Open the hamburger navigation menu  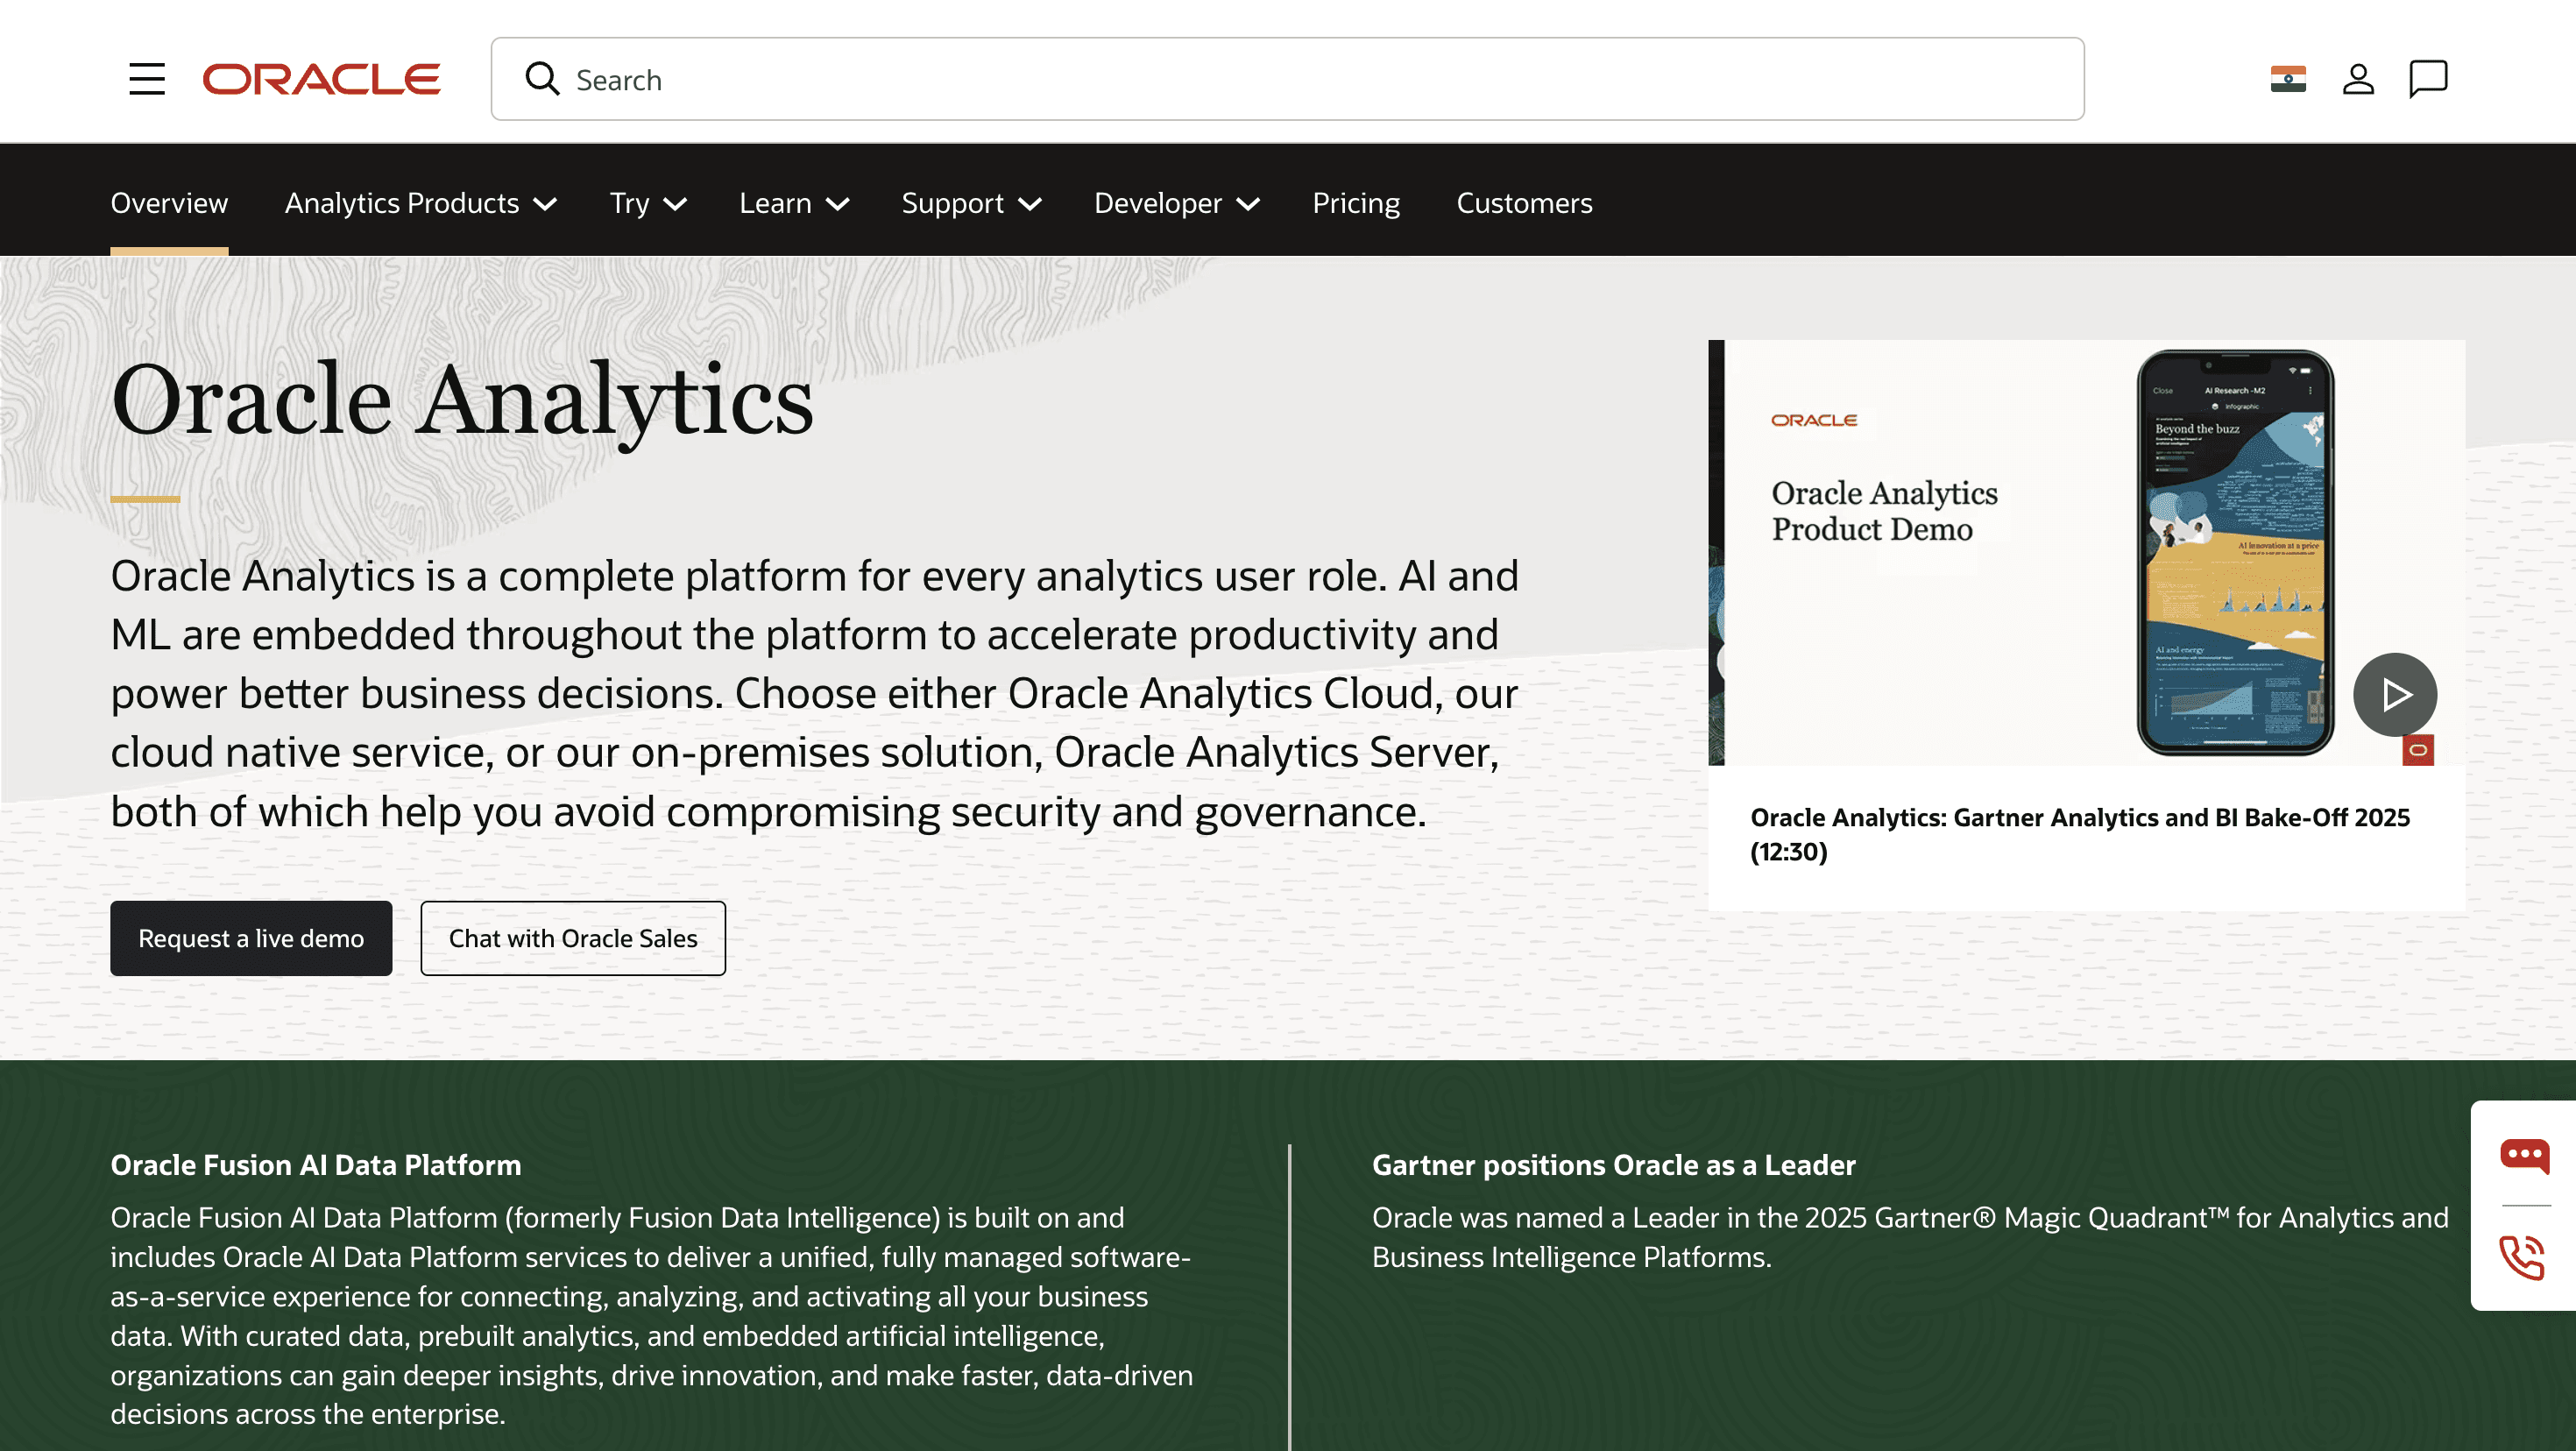click(146, 78)
